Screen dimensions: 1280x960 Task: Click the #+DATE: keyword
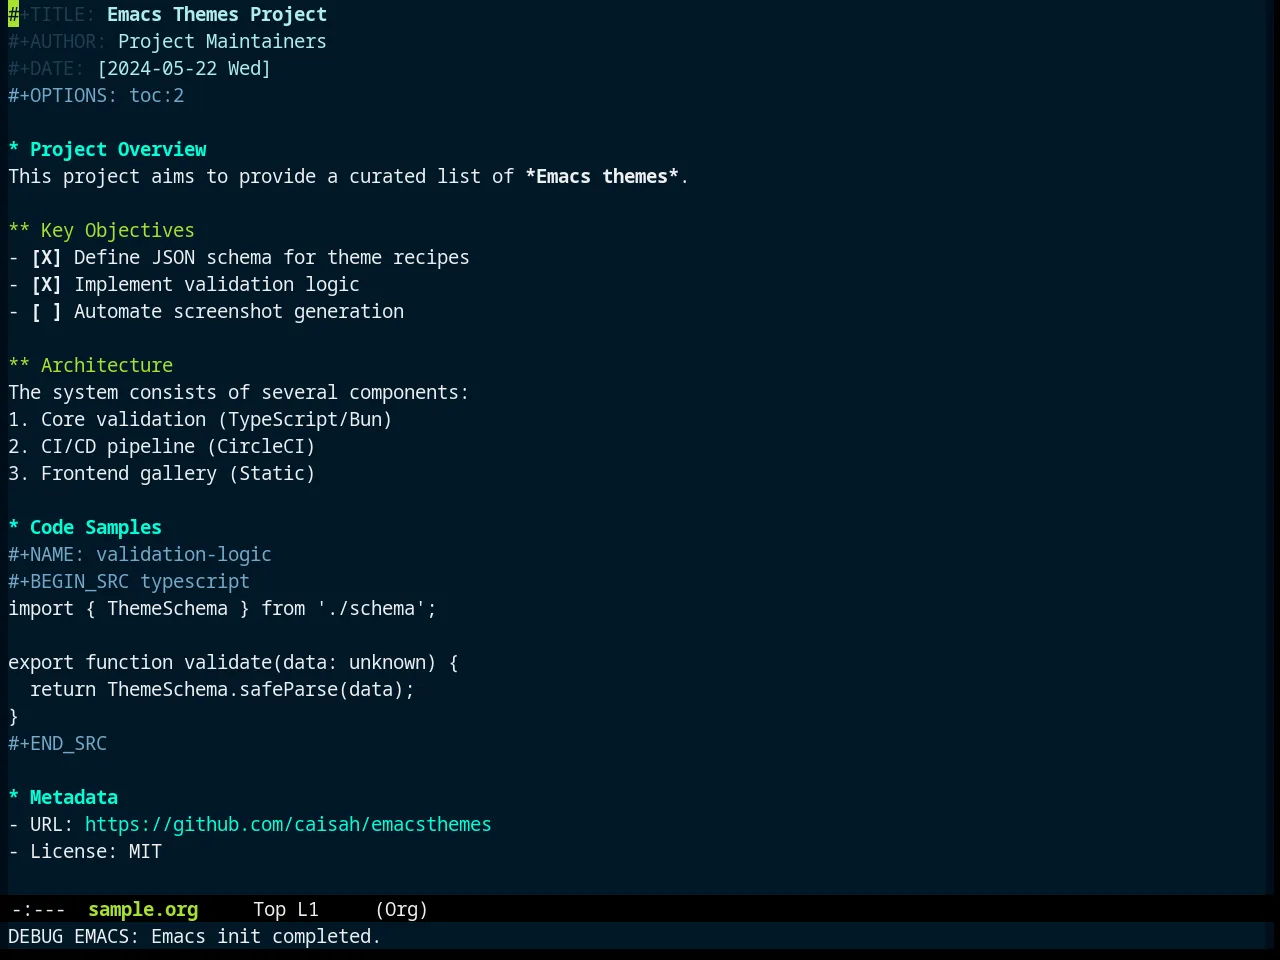[46, 69]
